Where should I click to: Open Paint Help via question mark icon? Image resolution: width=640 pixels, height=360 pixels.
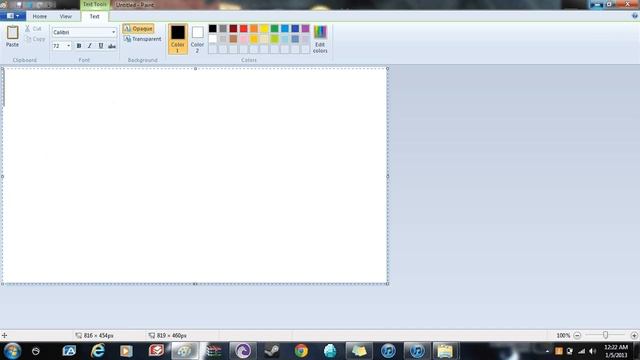pyautogui.click(x=635, y=16)
